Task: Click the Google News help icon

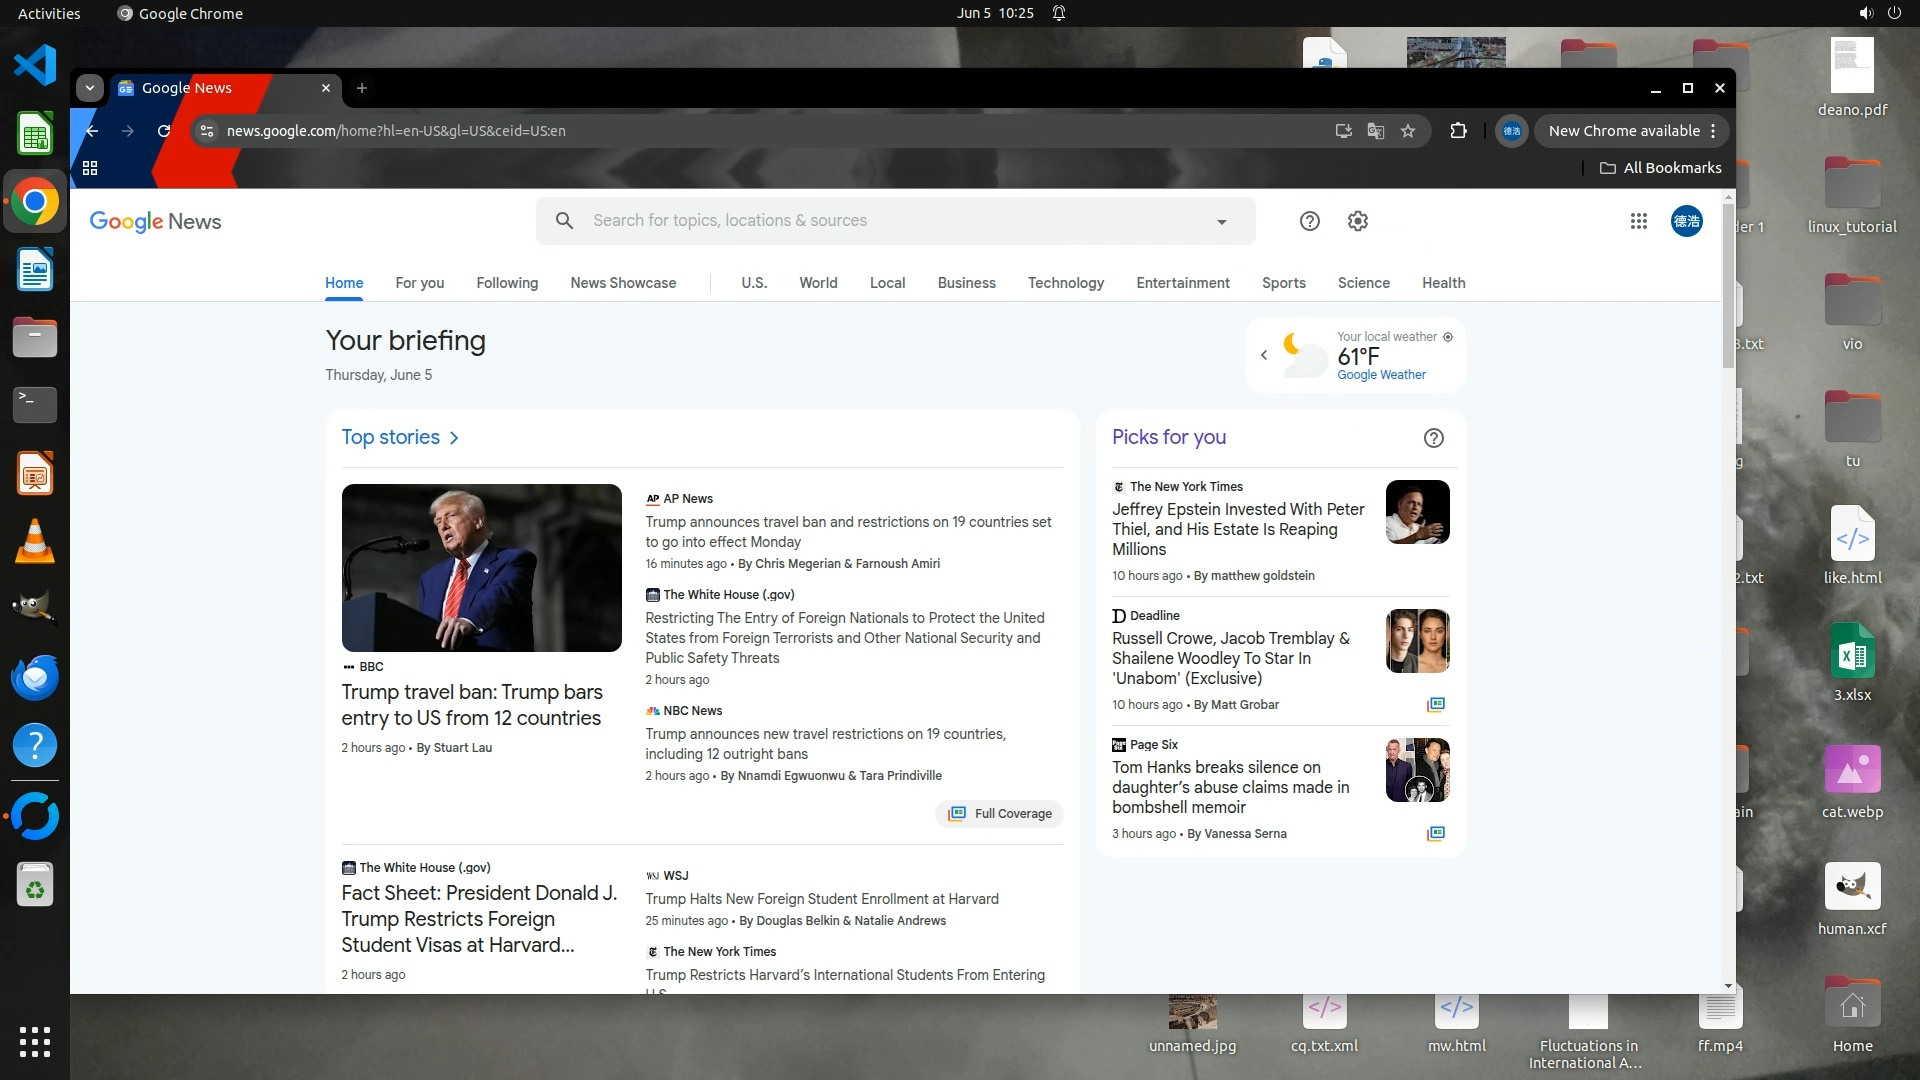Action: tap(1309, 221)
